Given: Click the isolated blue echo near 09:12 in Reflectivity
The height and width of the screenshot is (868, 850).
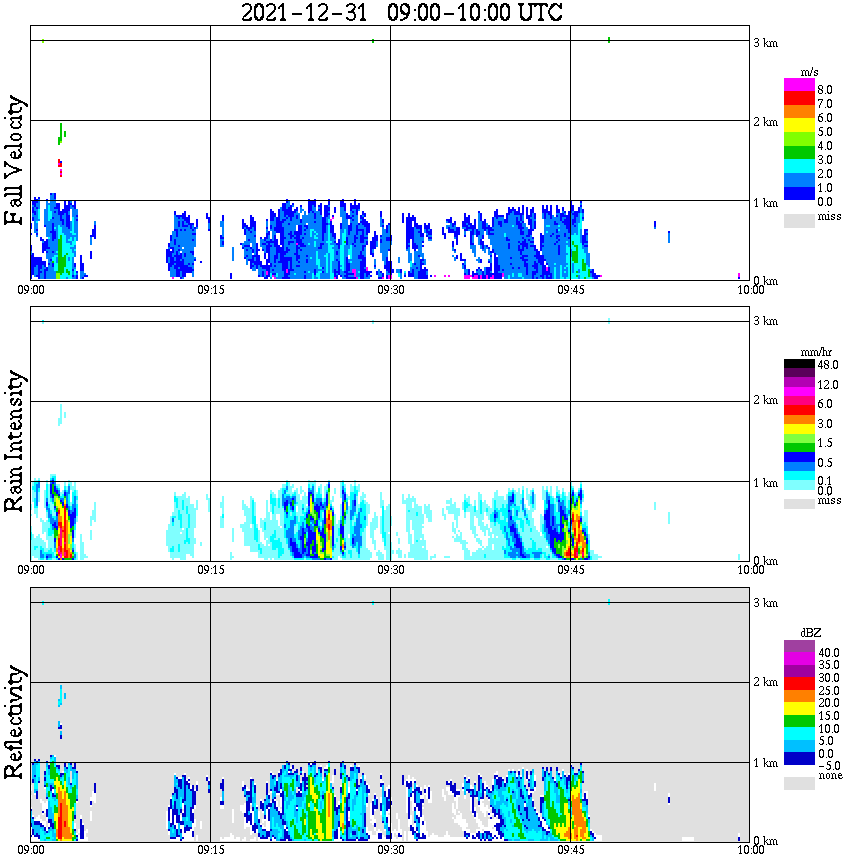Looking at the screenshot, I should tap(182, 807).
